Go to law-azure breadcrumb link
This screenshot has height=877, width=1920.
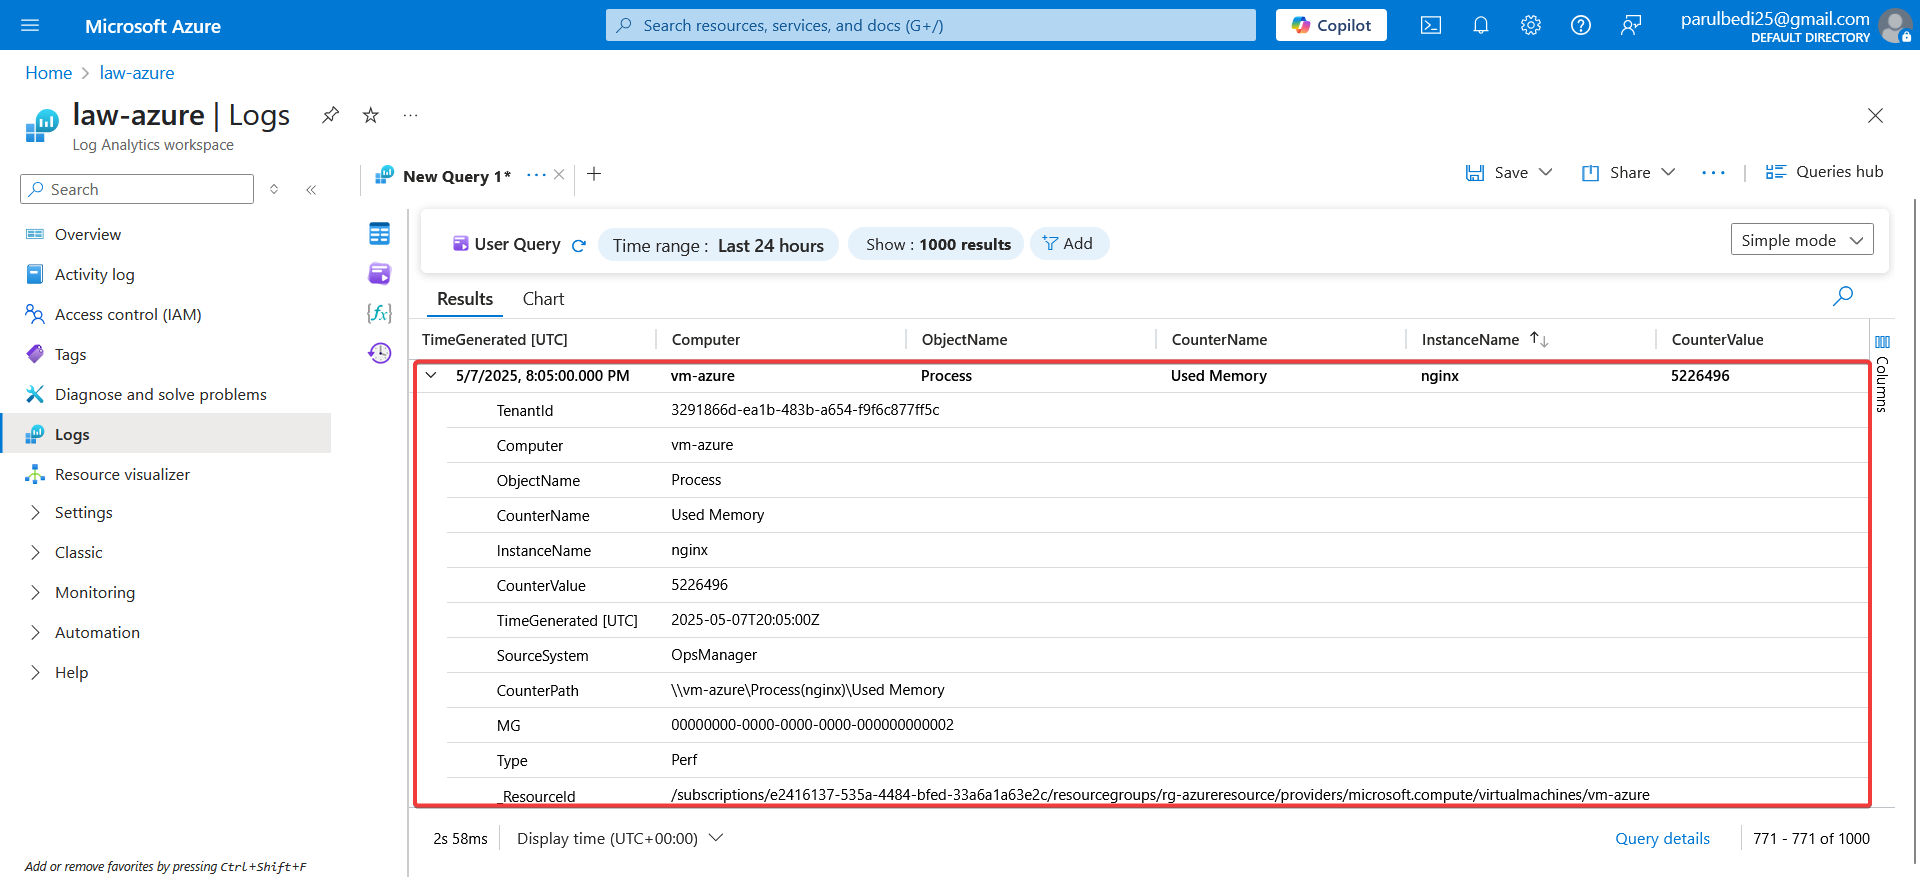[x=137, y=73]
